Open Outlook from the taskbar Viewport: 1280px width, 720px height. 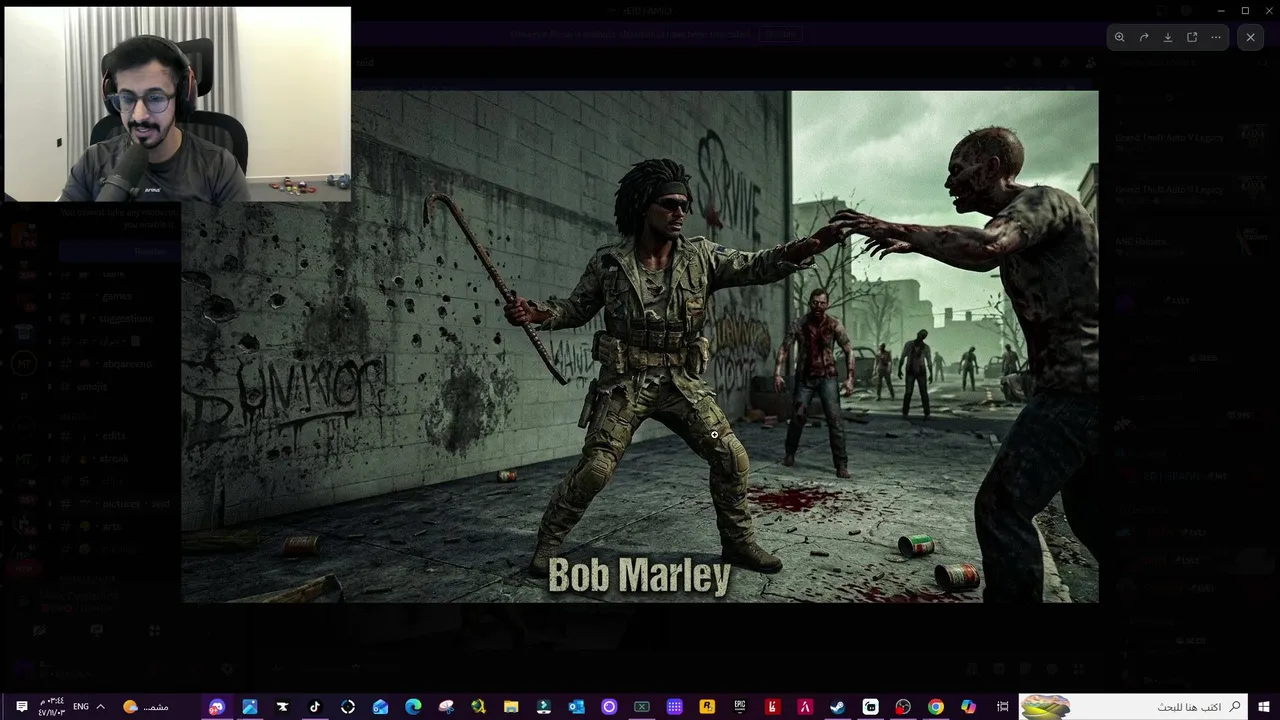click(x=576, y=707)
